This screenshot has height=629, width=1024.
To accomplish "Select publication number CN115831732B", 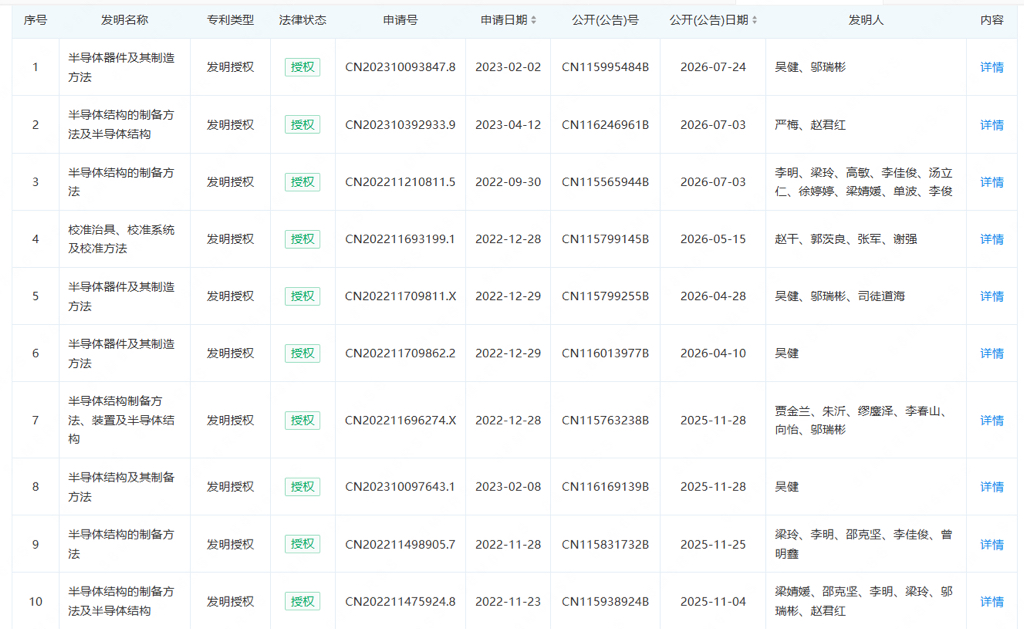I will (605, 545).
